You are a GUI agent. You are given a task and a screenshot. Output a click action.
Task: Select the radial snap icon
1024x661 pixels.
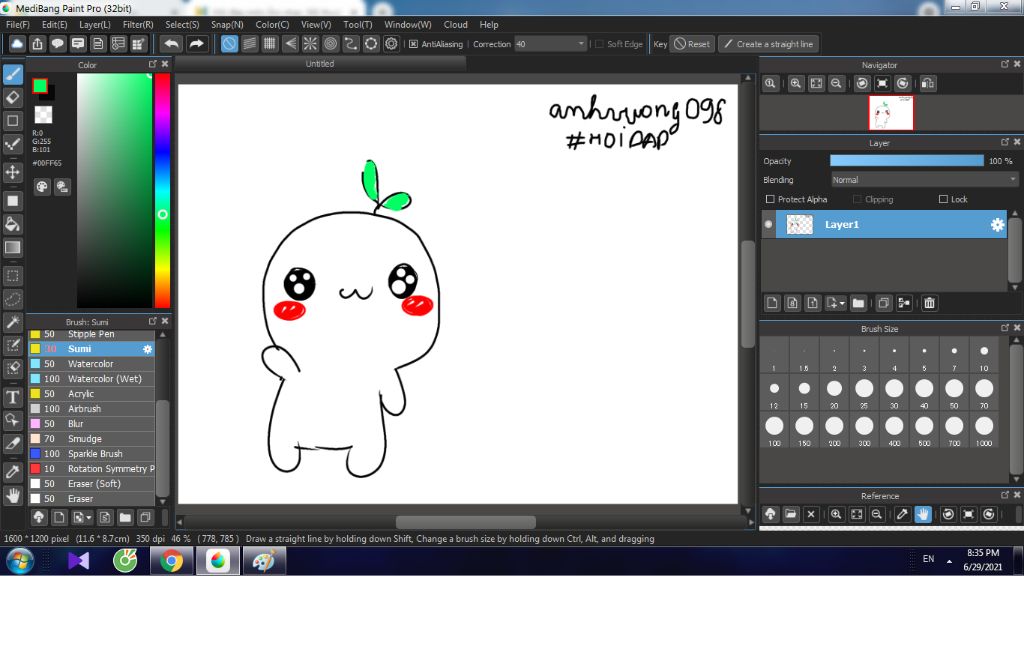(310, 44)
